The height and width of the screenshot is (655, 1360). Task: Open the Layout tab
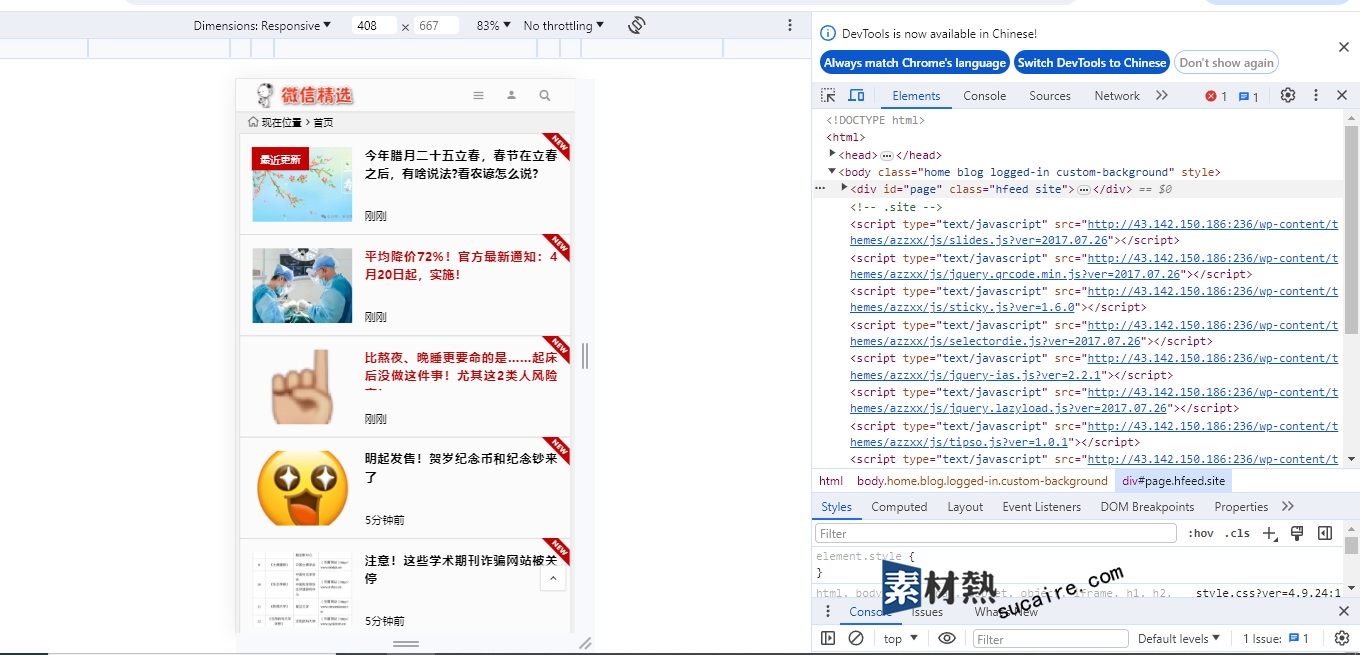tap(965, 507)
